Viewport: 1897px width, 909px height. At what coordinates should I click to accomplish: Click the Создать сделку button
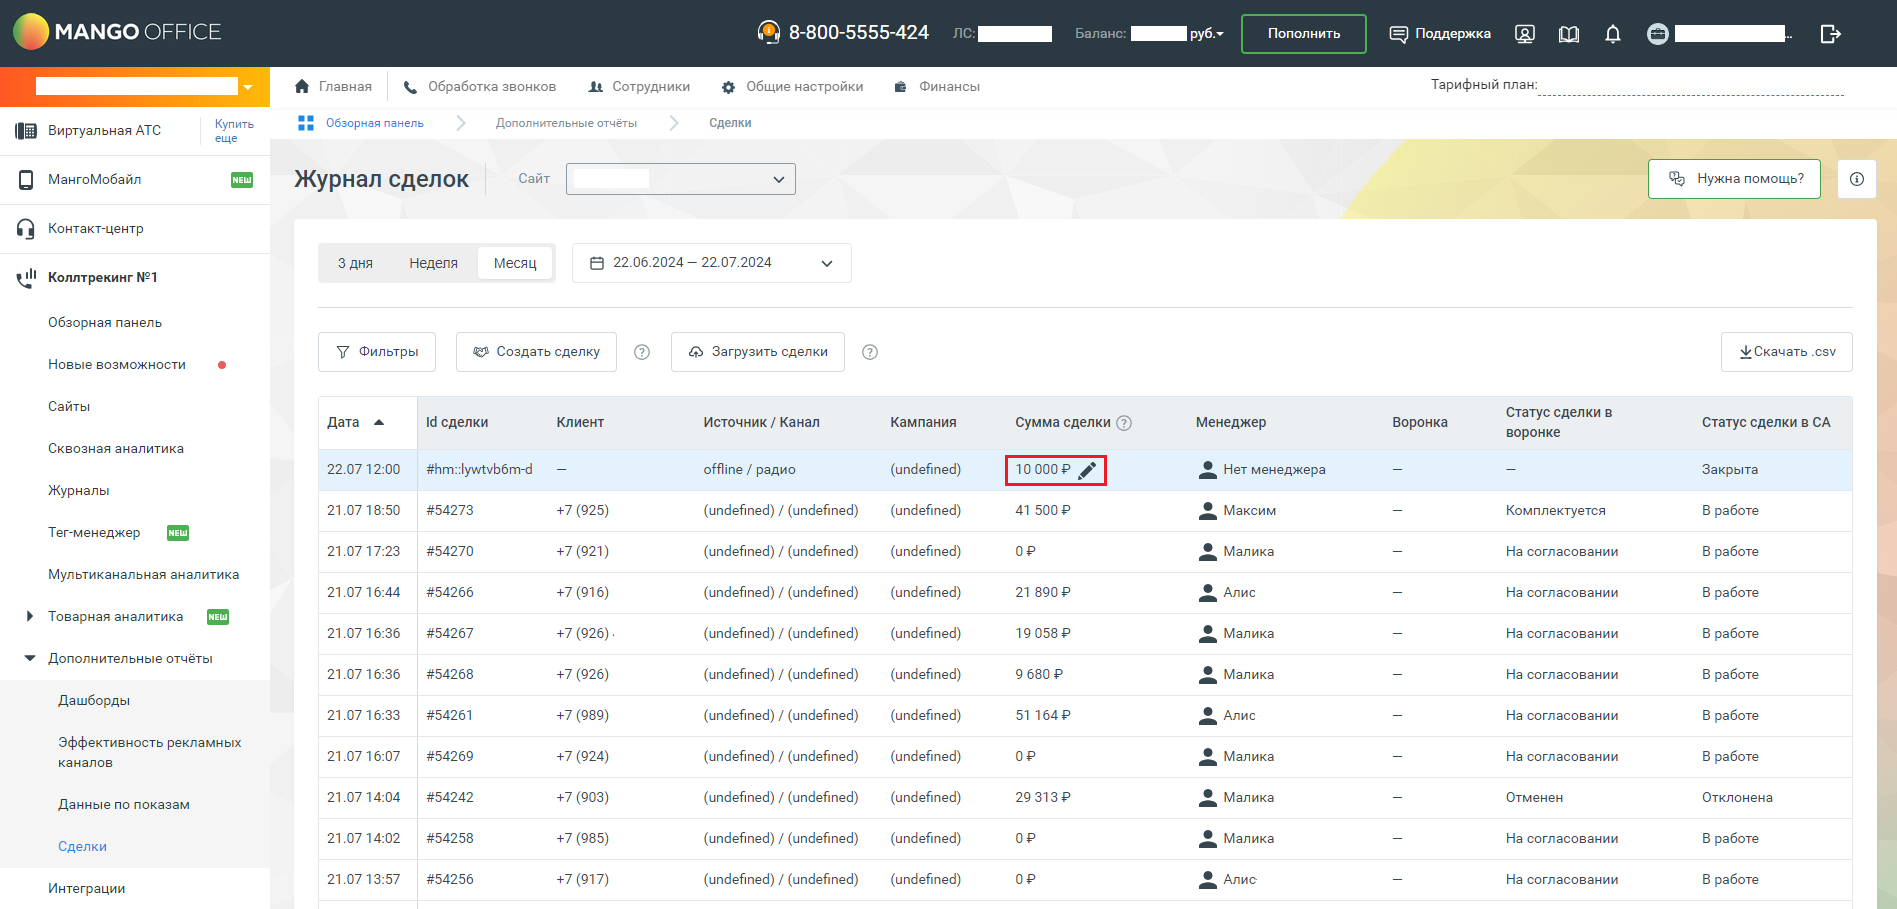point(536,352)
